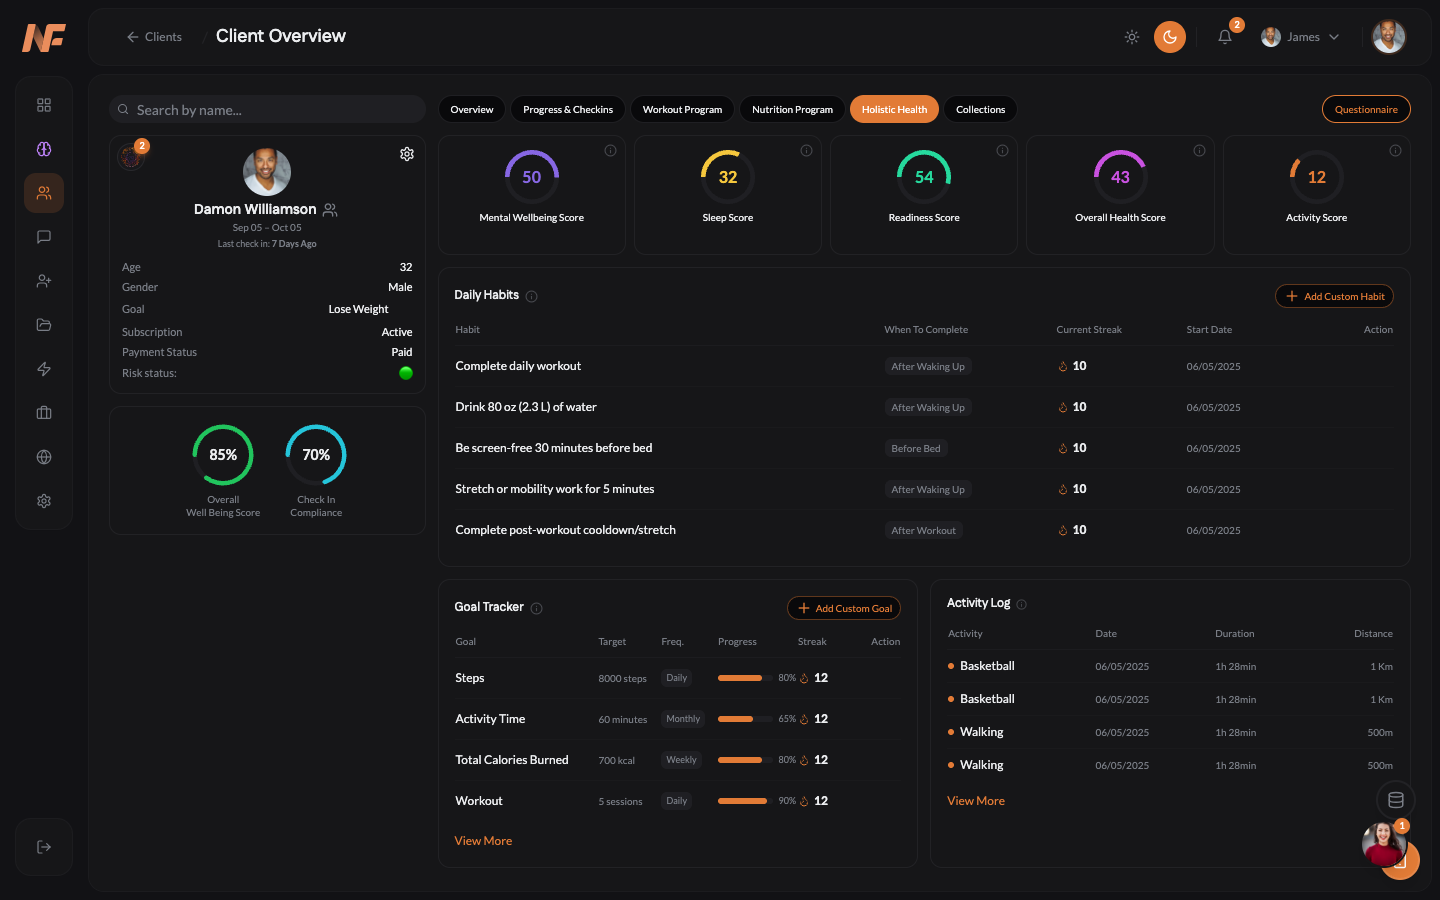Switch to light mode with the sun icon

click(x=1131, y=36)
